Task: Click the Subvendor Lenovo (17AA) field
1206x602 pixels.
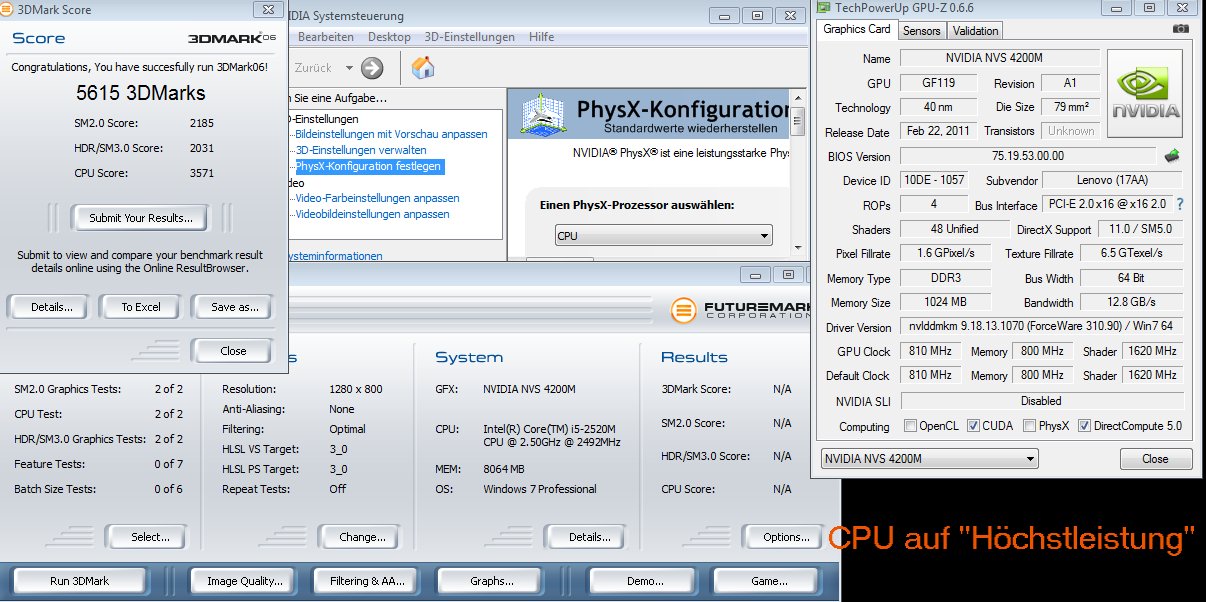Action: 1112,180
